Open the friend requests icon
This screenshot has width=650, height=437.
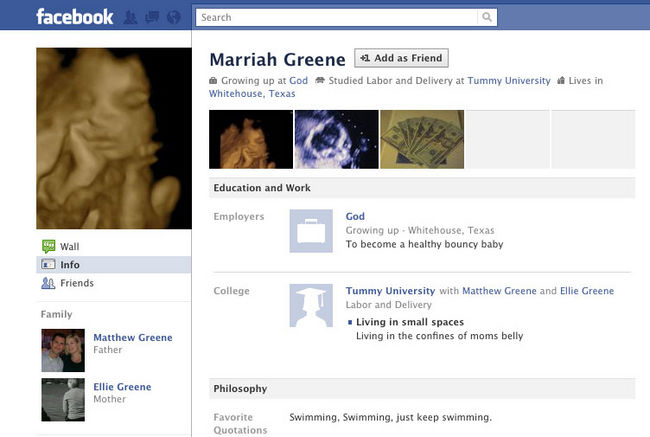[131, 17]
